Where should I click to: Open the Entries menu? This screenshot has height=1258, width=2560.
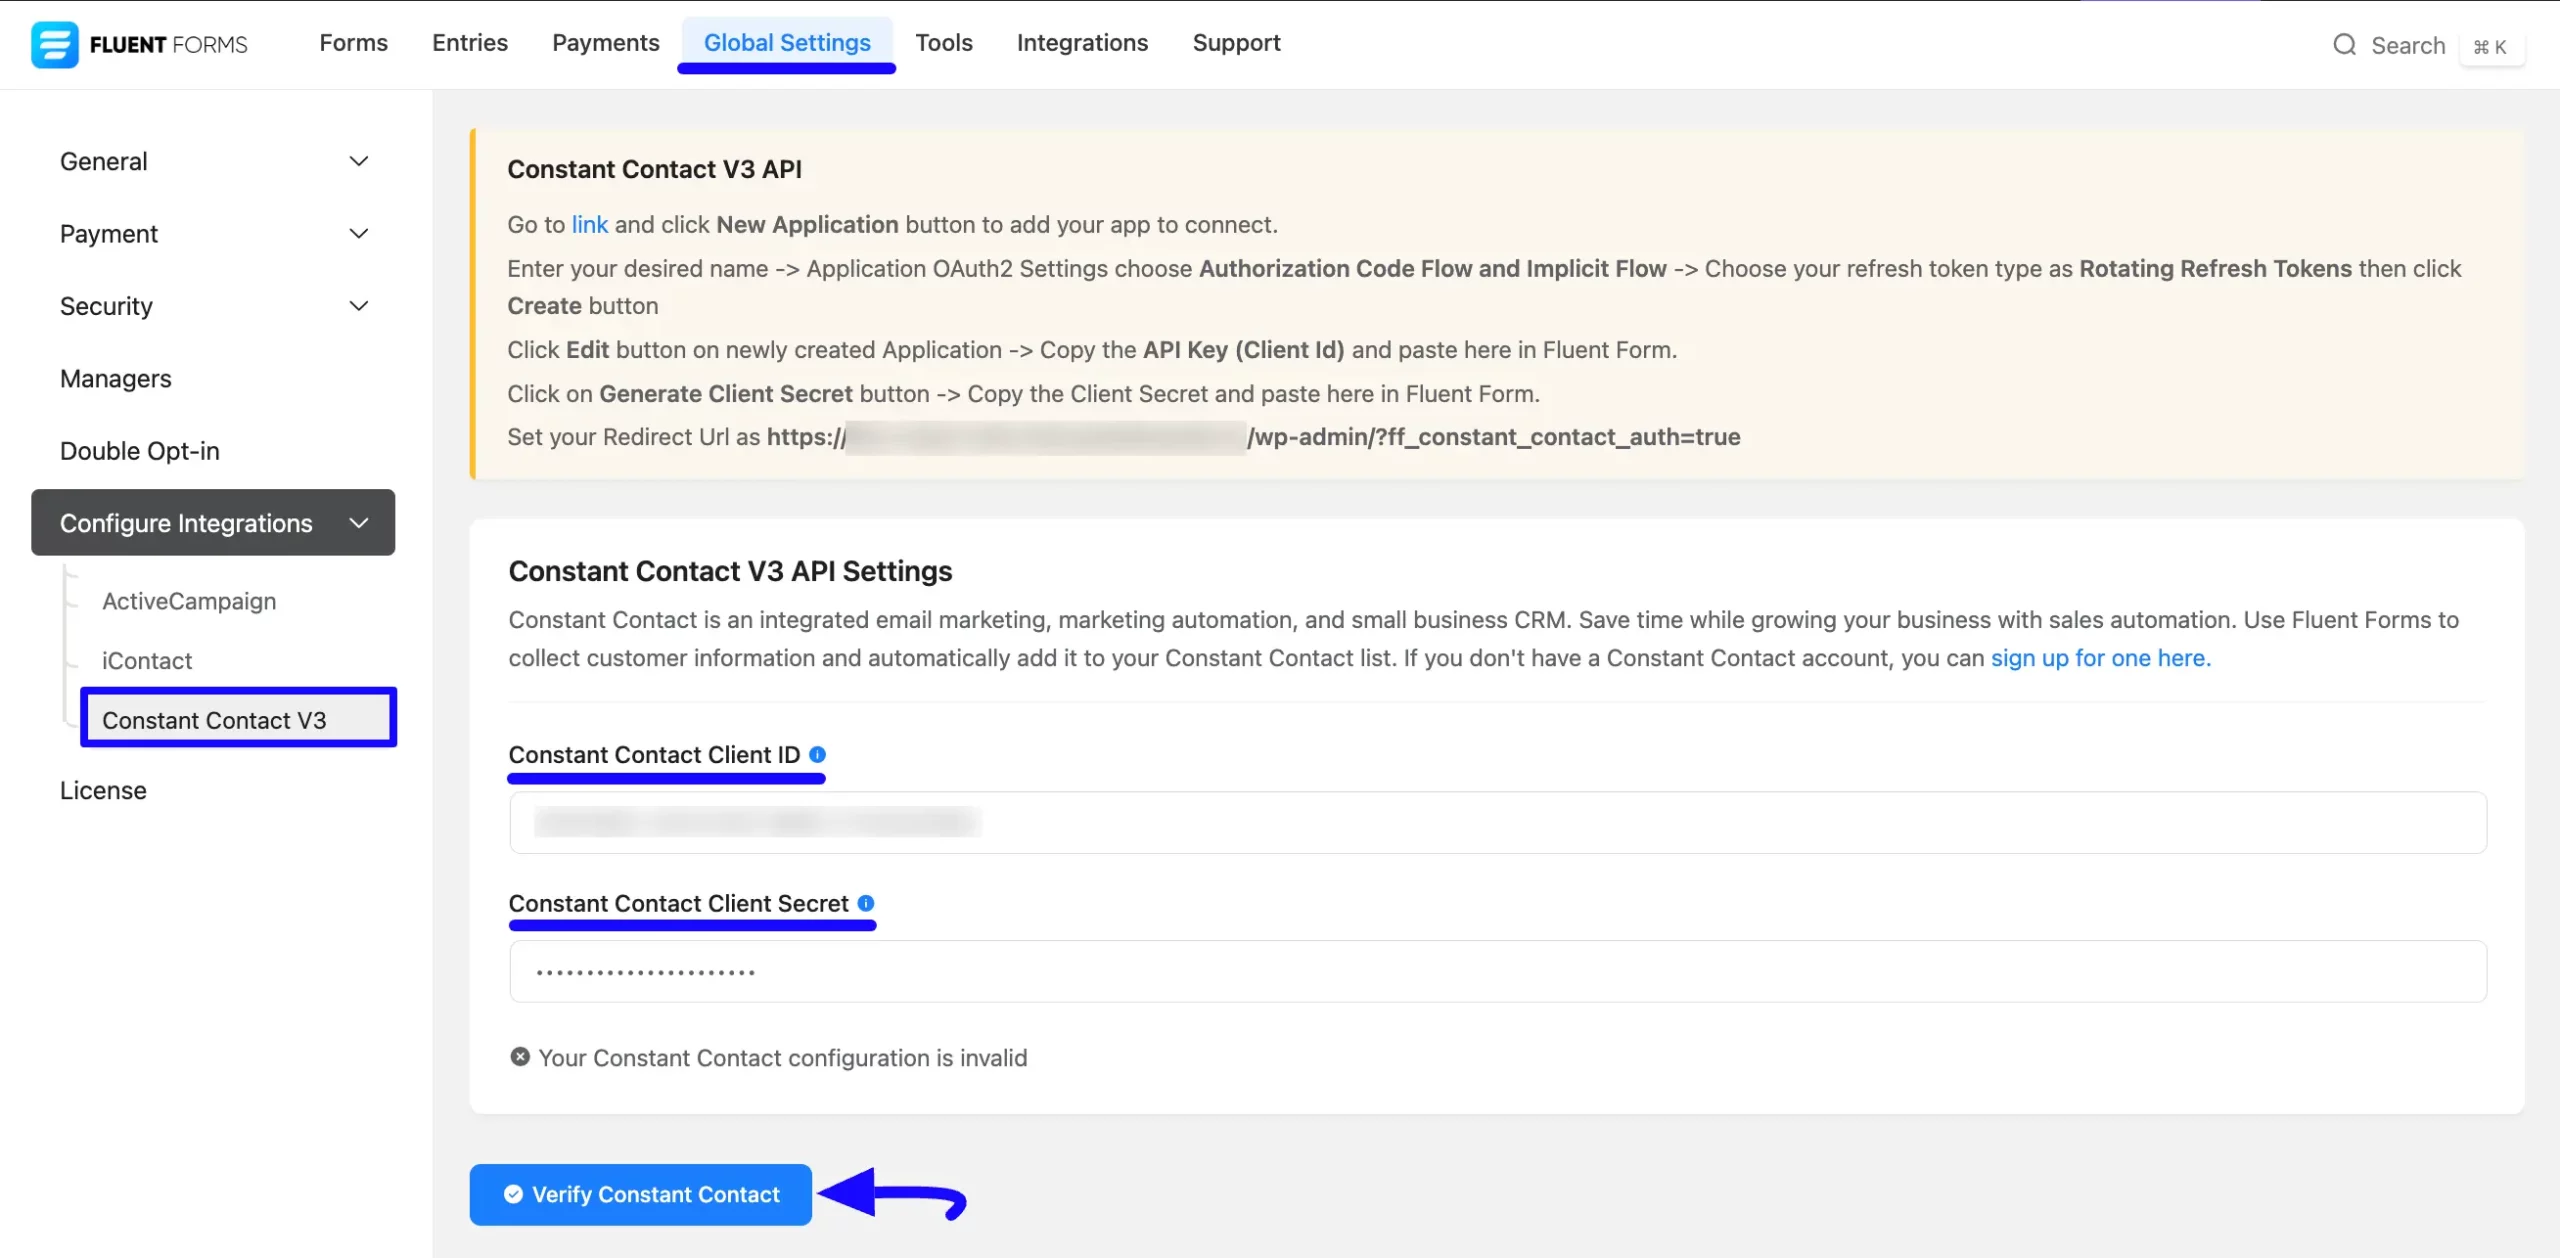470,43
